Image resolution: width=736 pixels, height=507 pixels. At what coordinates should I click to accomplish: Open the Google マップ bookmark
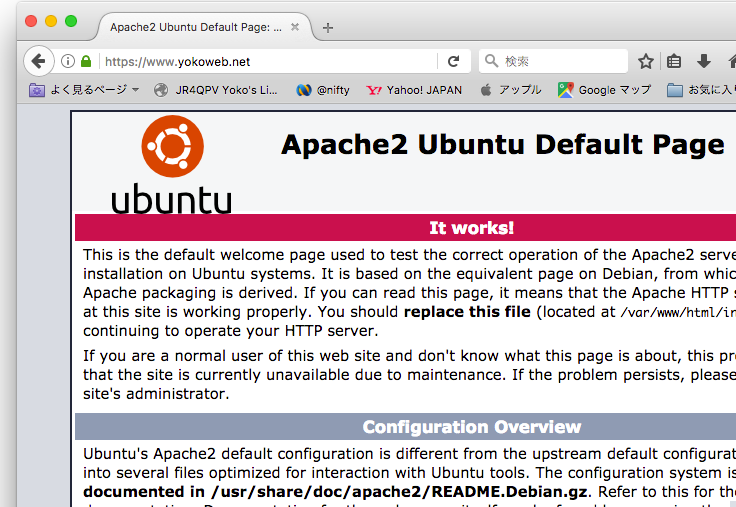point(605,90)
